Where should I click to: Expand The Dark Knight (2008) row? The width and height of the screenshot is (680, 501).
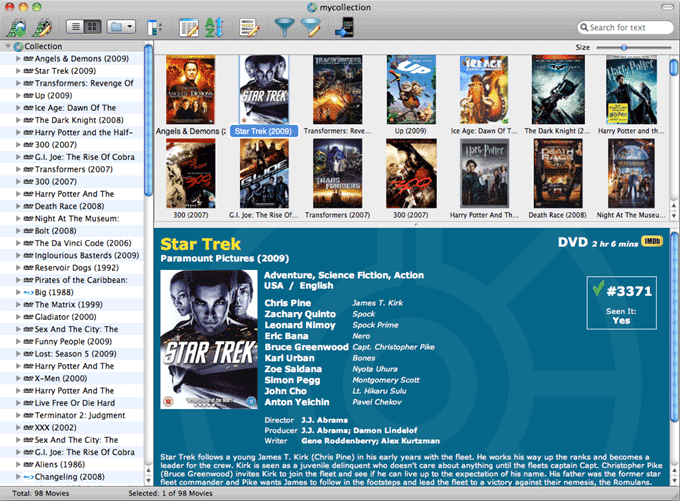coord(18,120)
